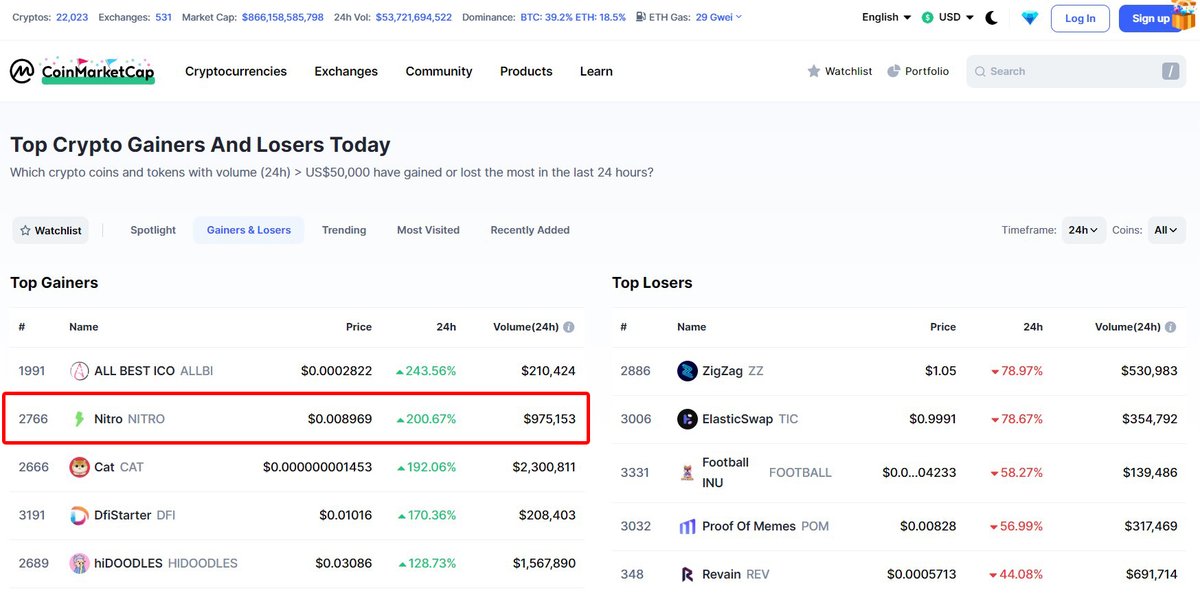Click the Sign up button
The height and width of the screenshot is (593, 1200).
click(x=1150, y=18)
